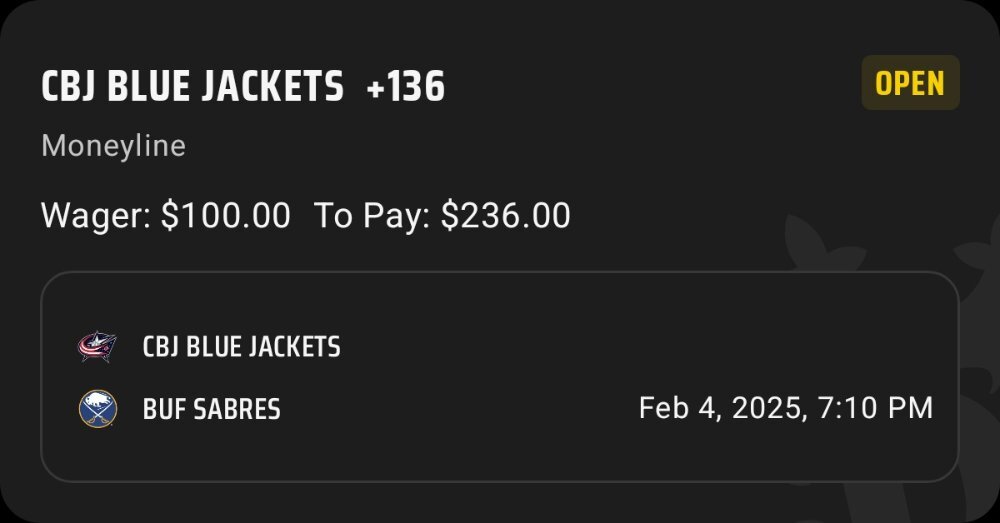Click the 7:10 PM game time
Image resolution: width=1000 pixels, height=523 pixels.
[875, 408]
